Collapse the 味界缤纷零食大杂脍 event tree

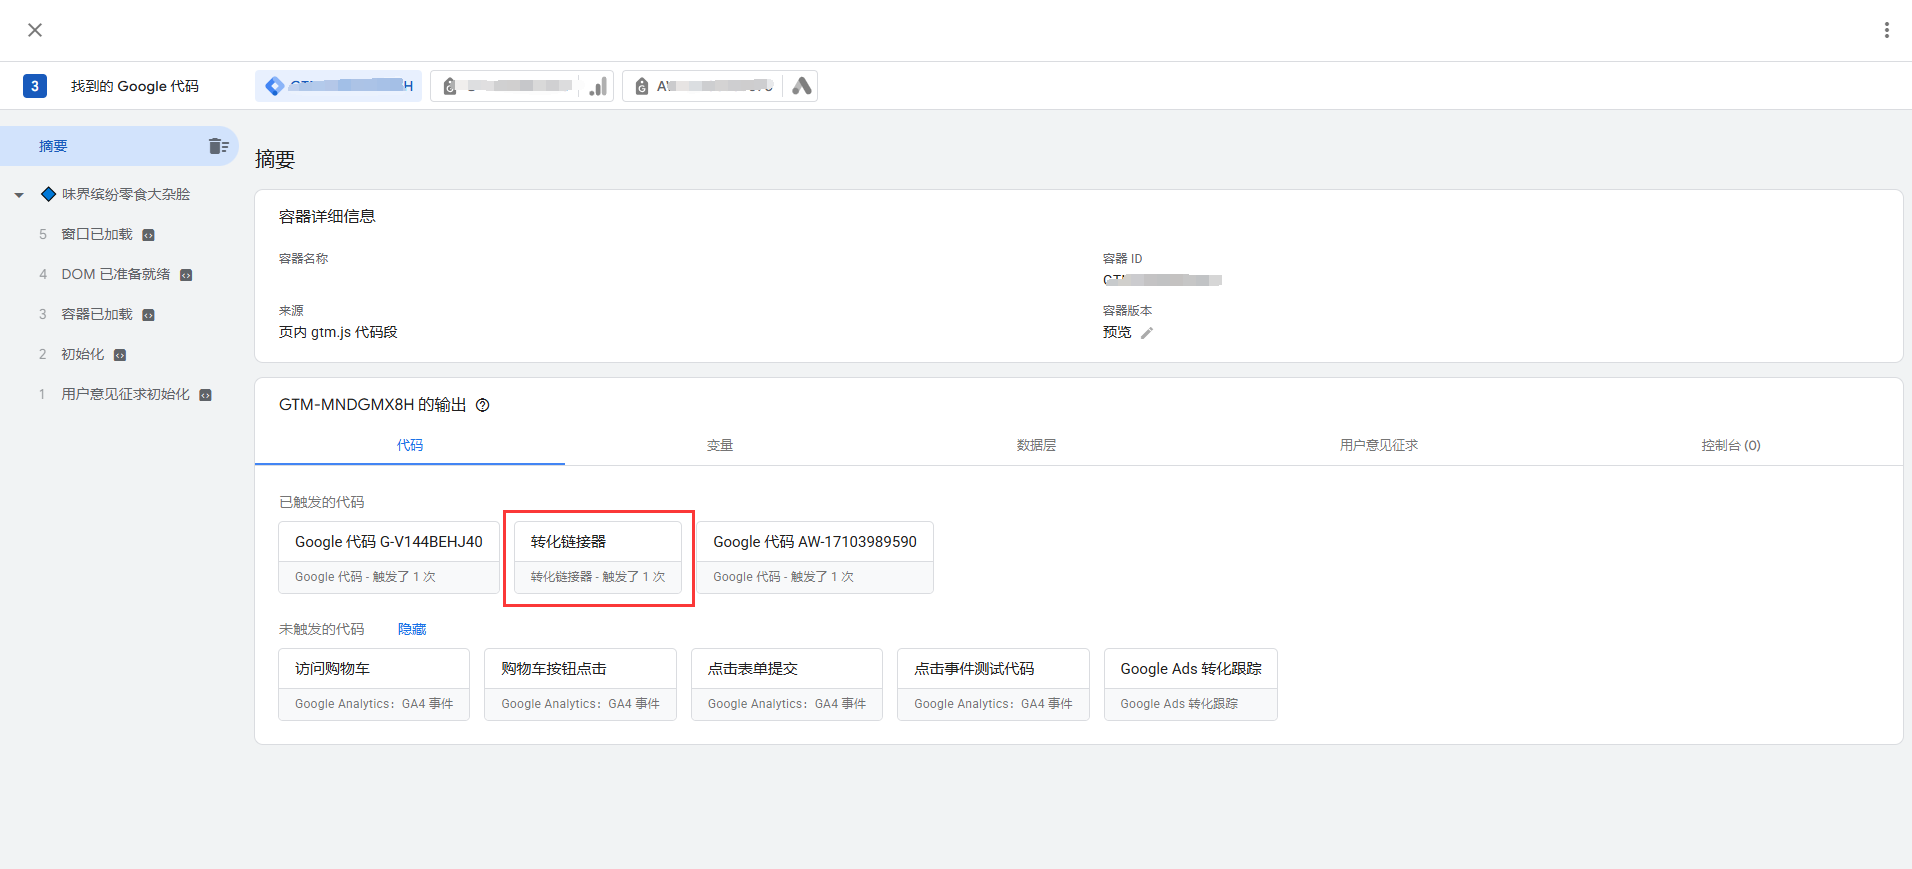pyautogui.click(x=19, y=195)
